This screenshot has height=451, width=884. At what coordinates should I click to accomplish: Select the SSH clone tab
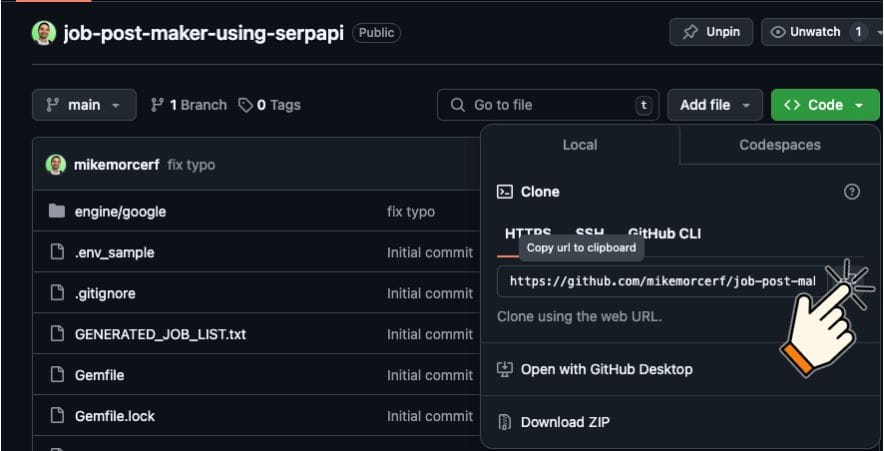pyautogui.click(x=590, y=233)
